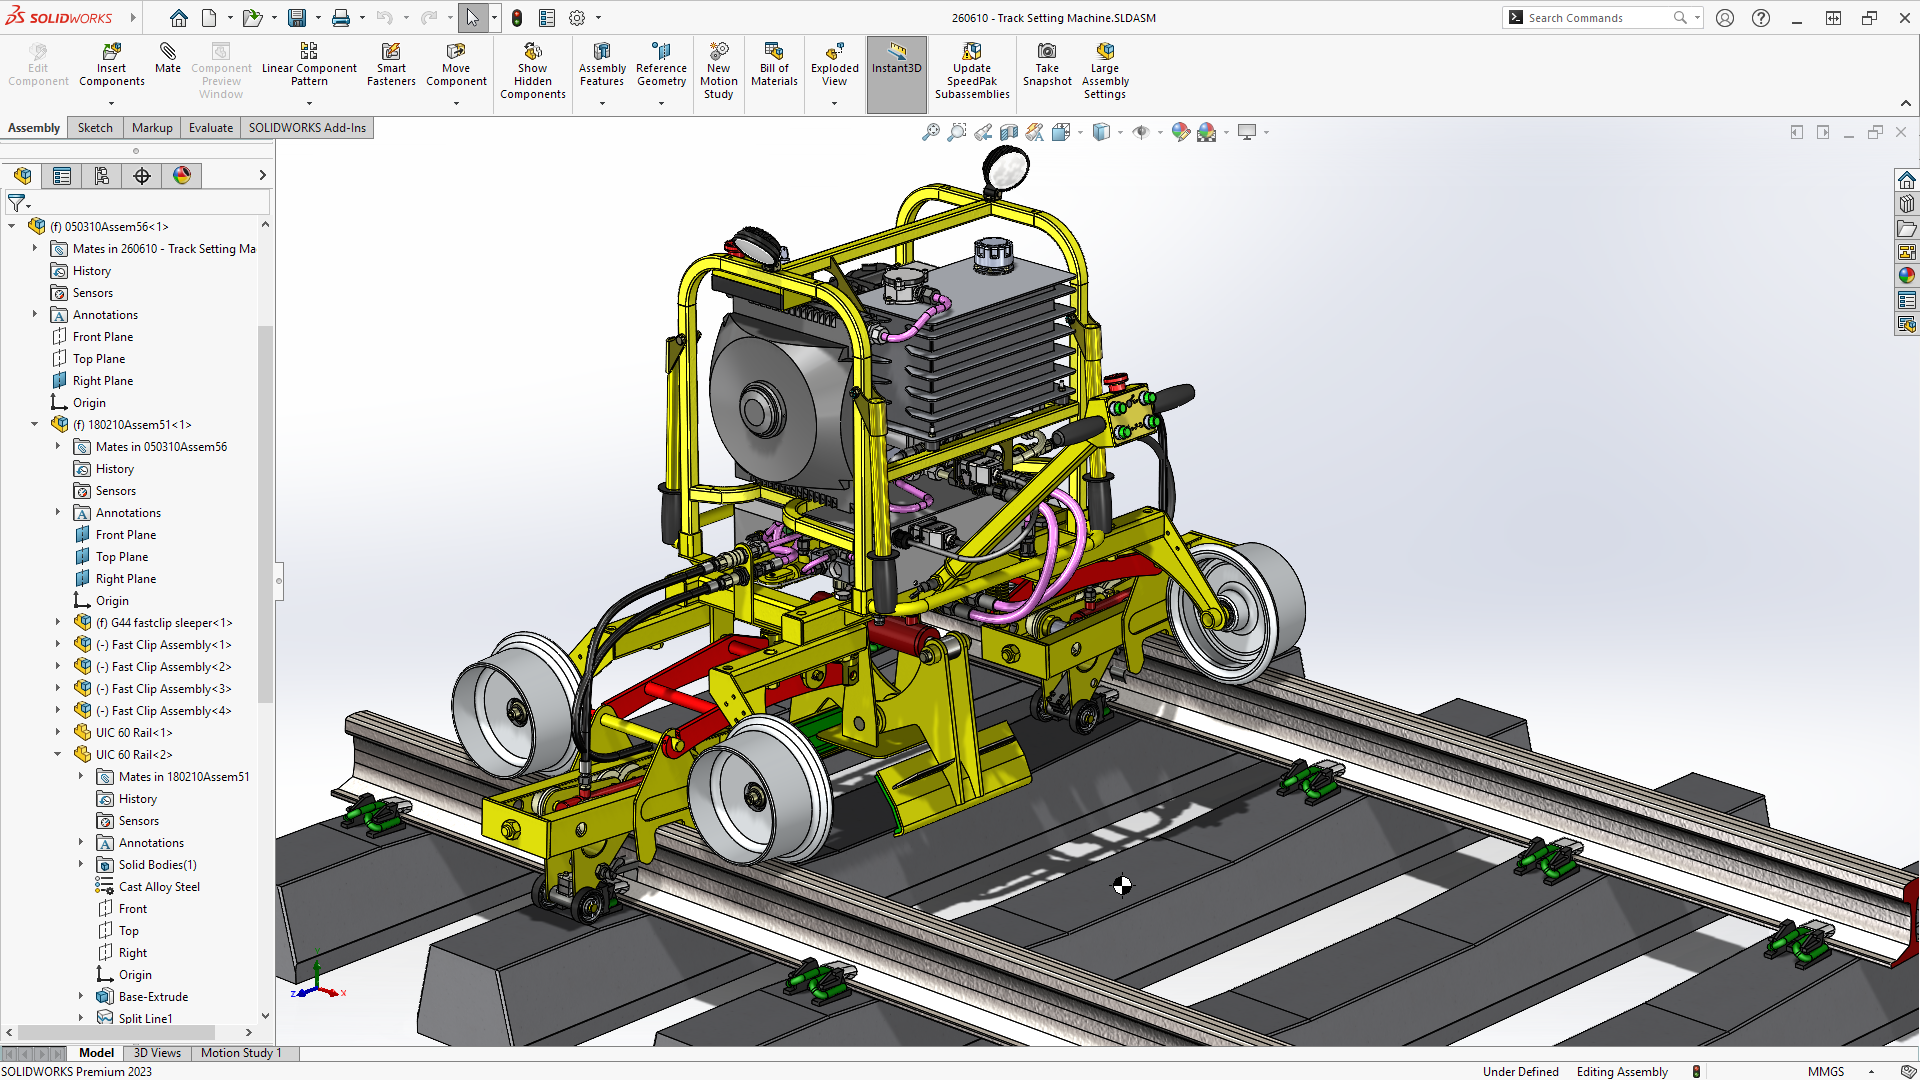Toggle the Exploded View mode
This screenshot has height=1080, width=1920.
[834, 63]
